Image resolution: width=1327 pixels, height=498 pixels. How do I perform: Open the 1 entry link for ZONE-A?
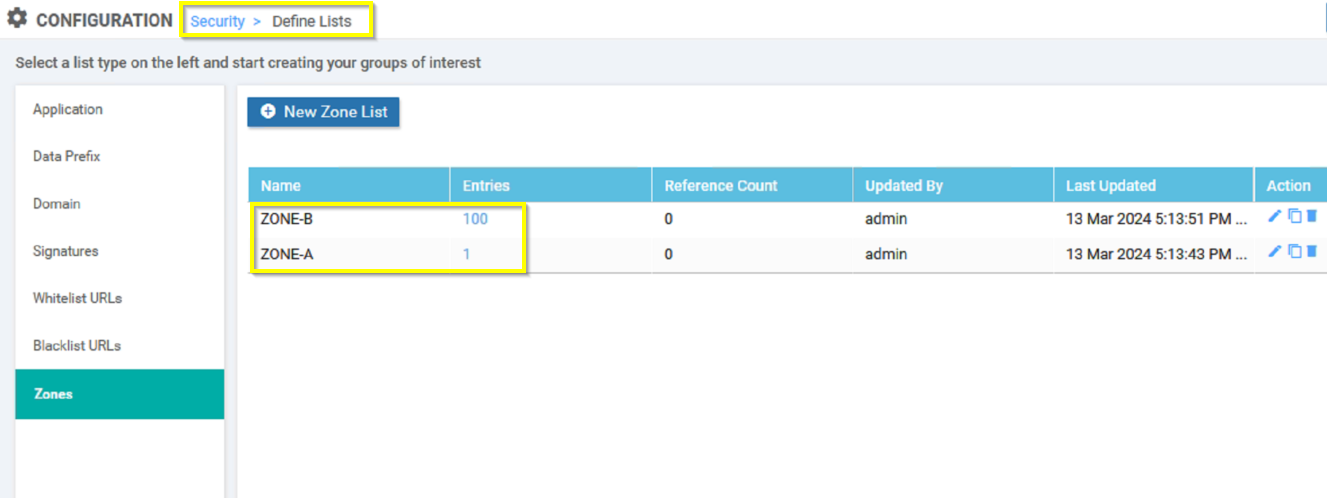pyautogui.click(x=466, y=254)
